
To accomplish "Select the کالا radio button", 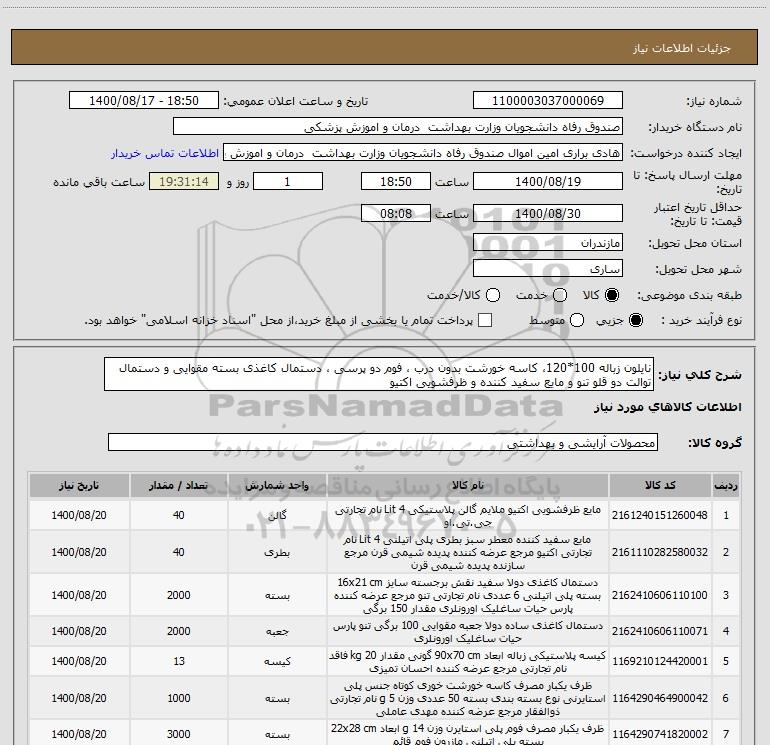I will [612, 295].
